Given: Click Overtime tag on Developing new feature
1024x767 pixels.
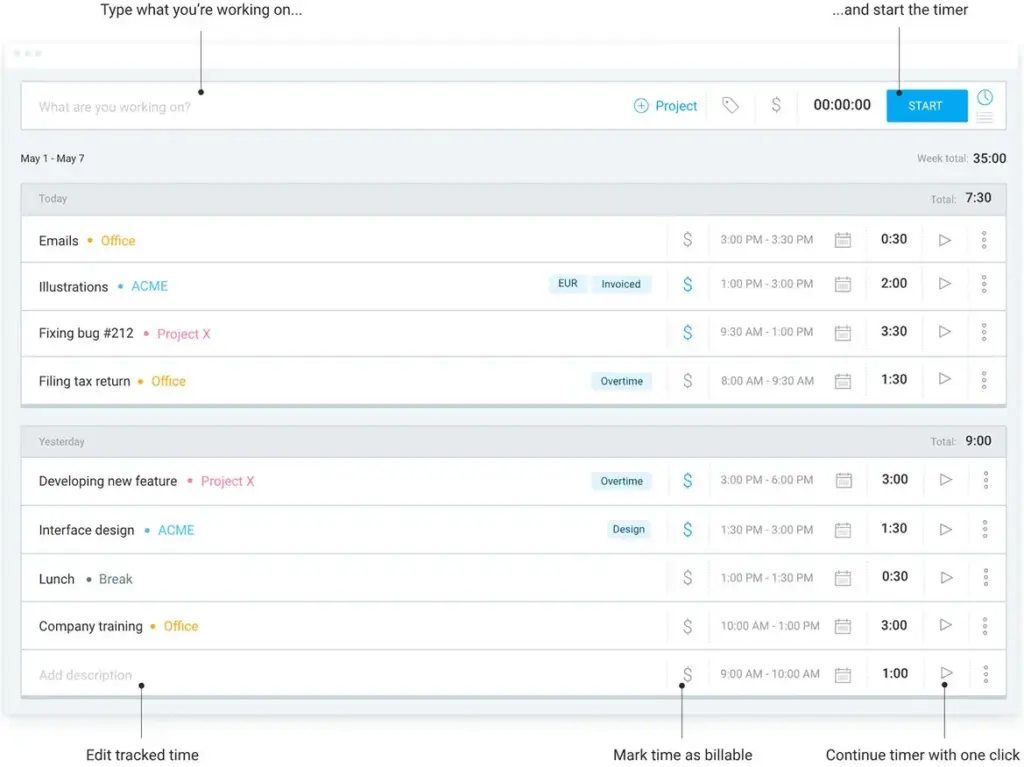Looking at the screenshot, I should click(x=622, y=481).
